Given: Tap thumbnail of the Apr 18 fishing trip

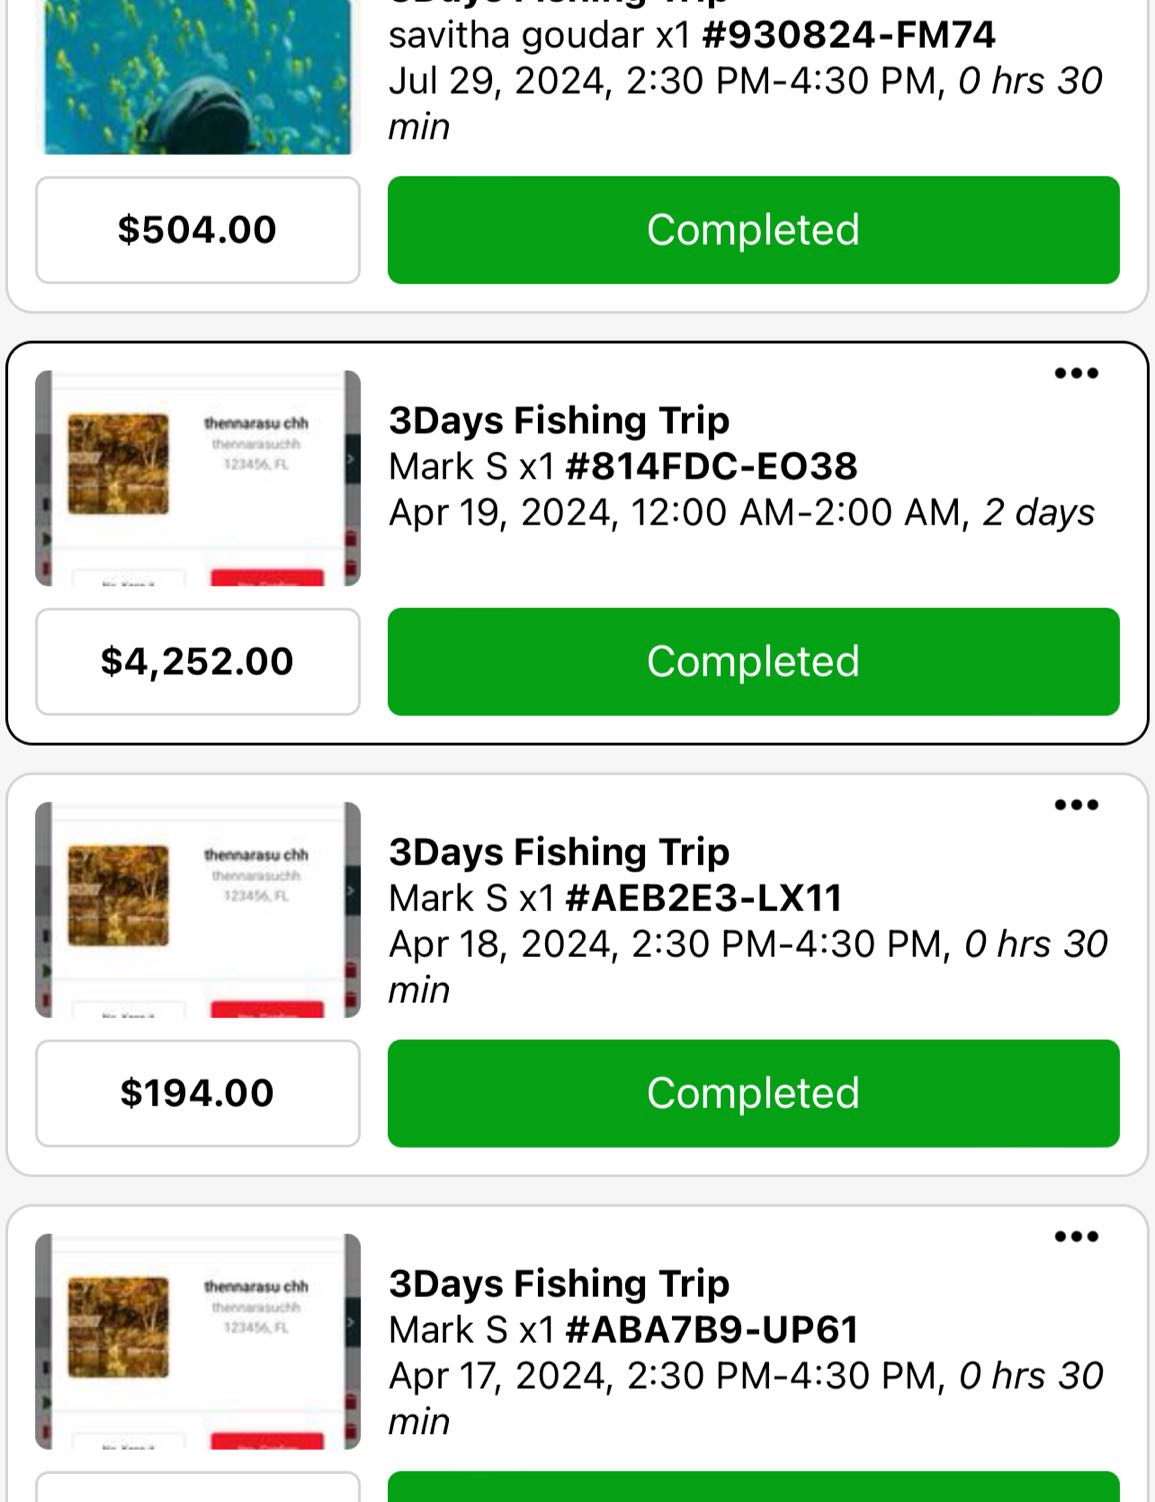Looking at the screenshot, I should pos(198,910).
